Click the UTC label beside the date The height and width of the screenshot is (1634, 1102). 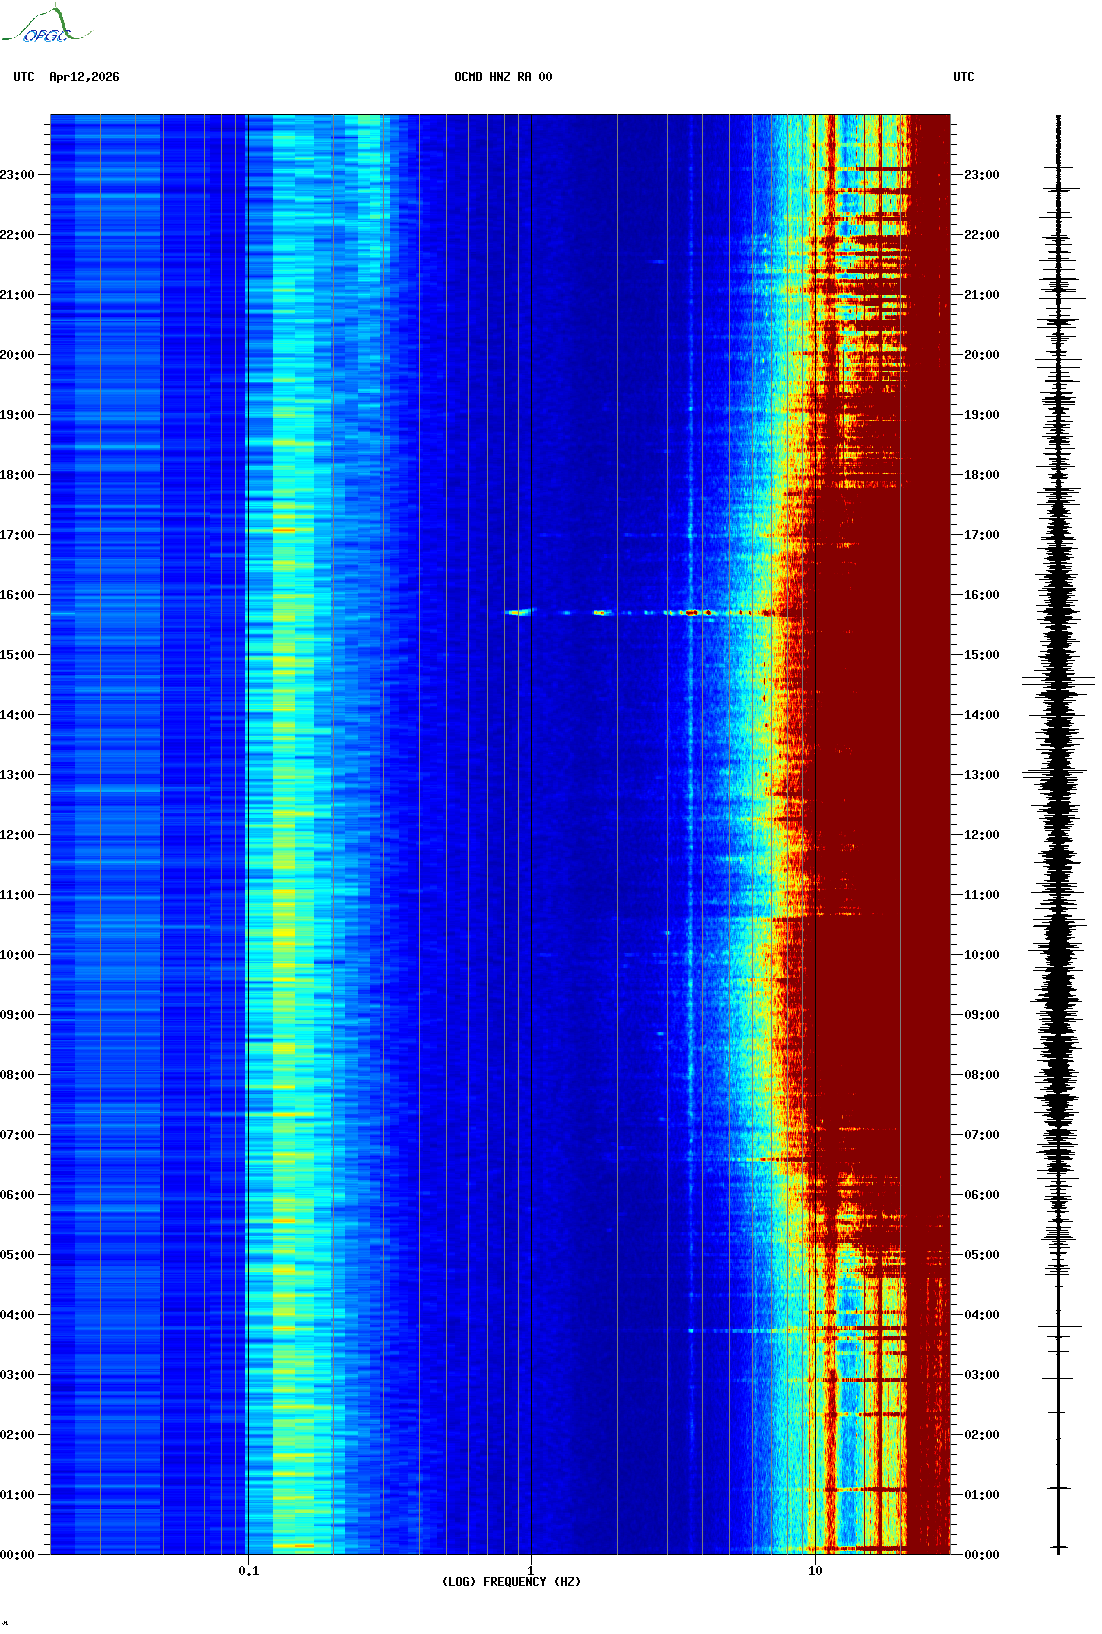click(x=24, y=77)
